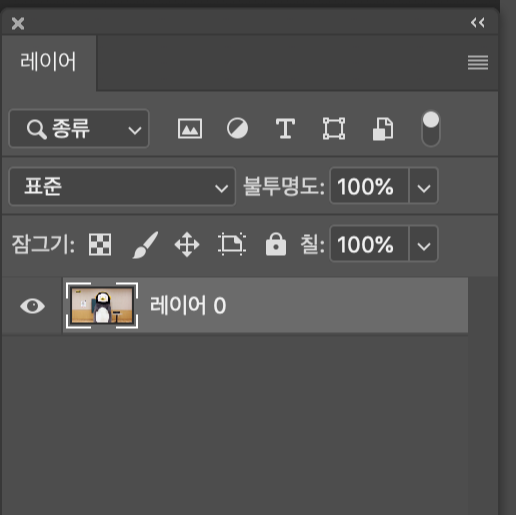
Task: Open the layers panel hamburger menu
Action: pos(478,63)
